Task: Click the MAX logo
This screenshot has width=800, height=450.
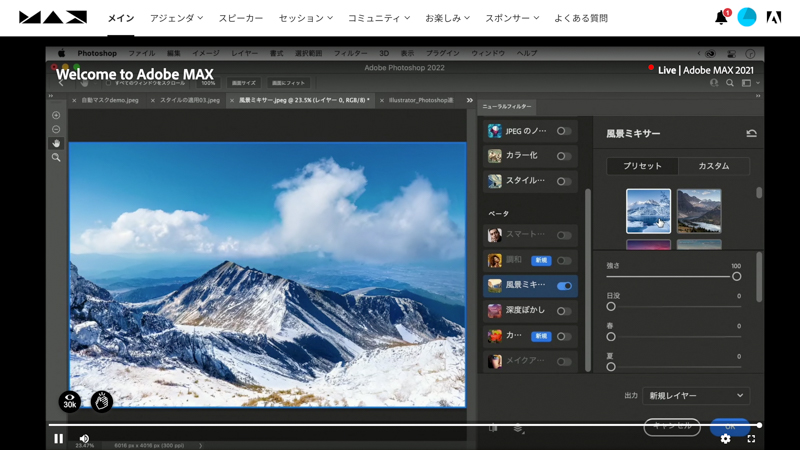Action: (53, 18)
